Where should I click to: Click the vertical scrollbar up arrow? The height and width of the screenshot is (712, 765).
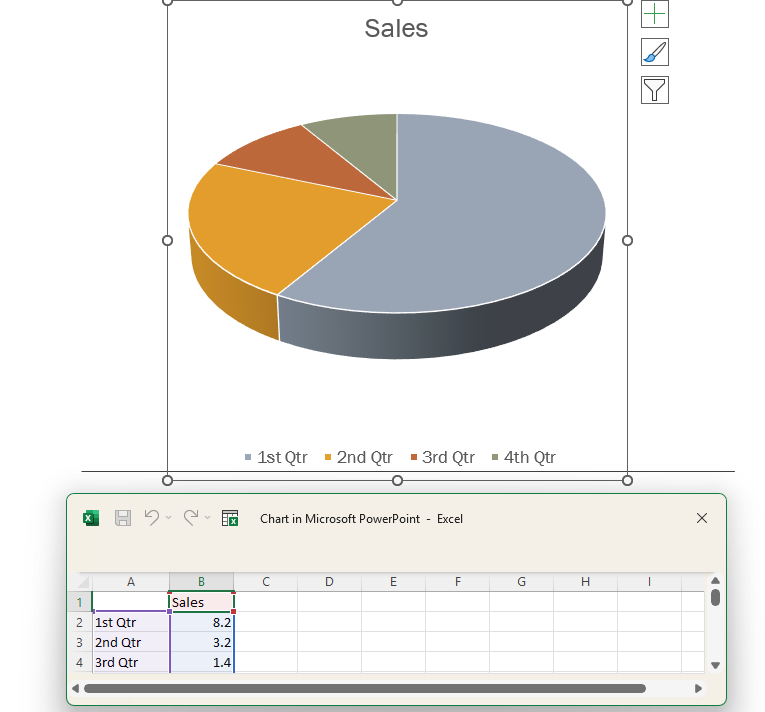coord(715,581)
